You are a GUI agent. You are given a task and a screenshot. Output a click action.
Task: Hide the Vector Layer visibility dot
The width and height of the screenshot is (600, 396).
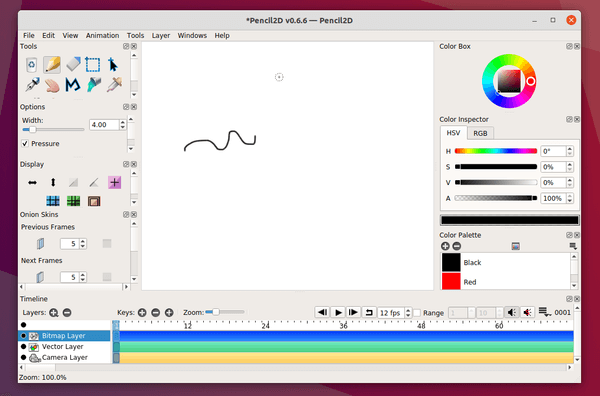coord(24,346)
